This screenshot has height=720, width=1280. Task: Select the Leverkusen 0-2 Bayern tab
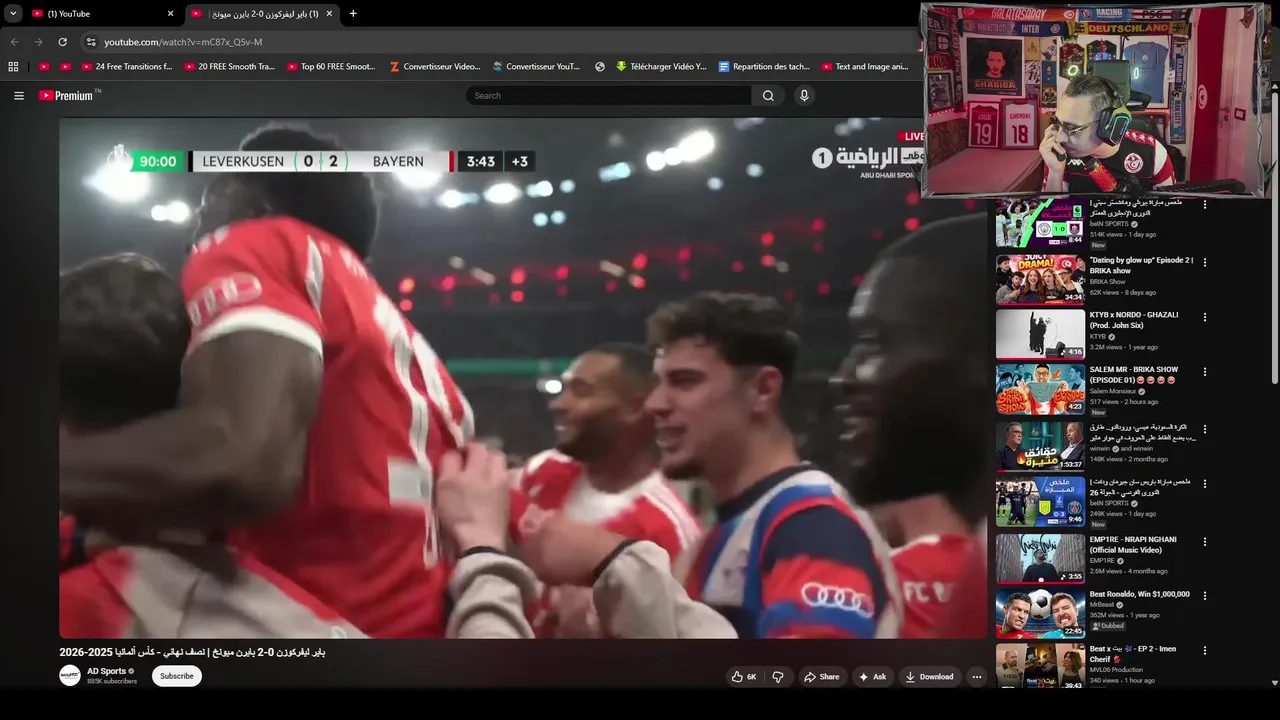pos(262,14)
